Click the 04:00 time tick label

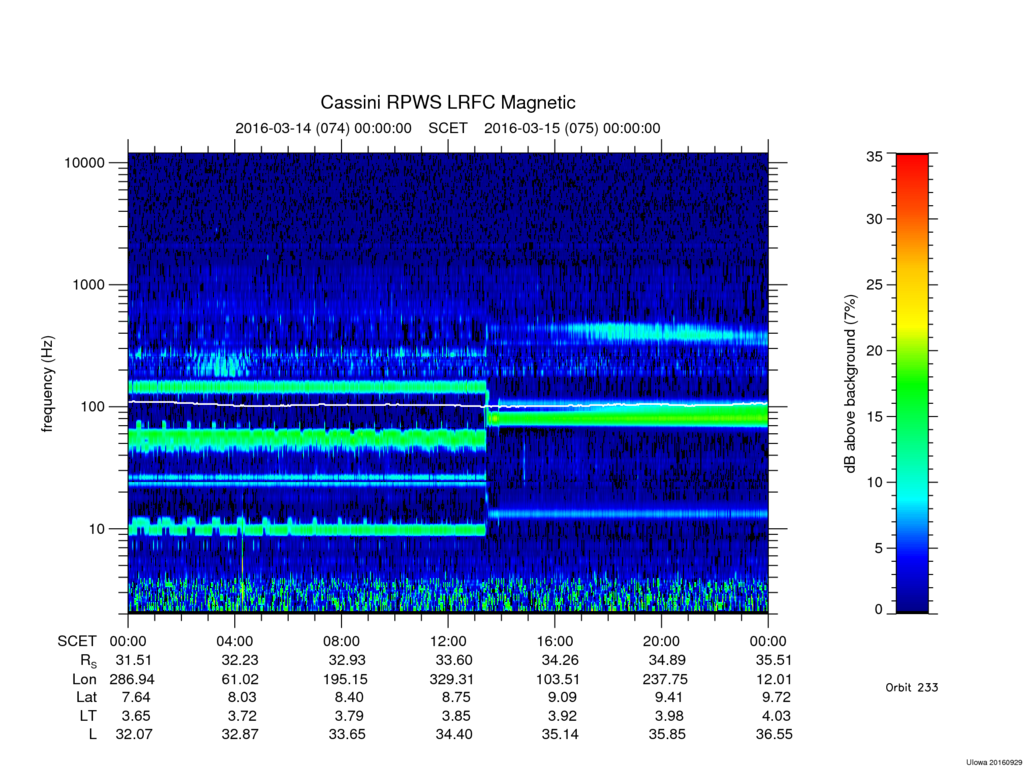coord(234,642)
